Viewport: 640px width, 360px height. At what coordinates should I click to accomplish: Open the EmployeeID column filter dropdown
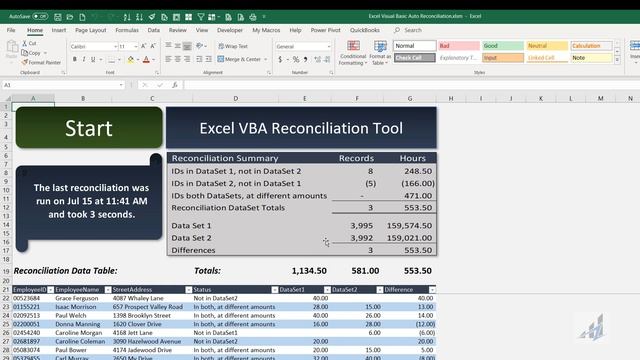tap(50, 290)
